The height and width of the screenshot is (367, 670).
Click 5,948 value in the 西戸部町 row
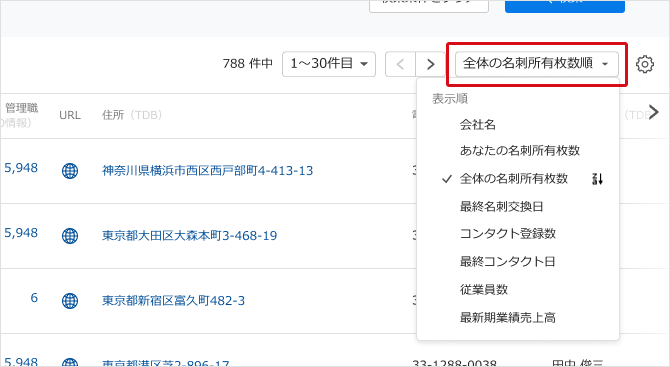[21, 168]
